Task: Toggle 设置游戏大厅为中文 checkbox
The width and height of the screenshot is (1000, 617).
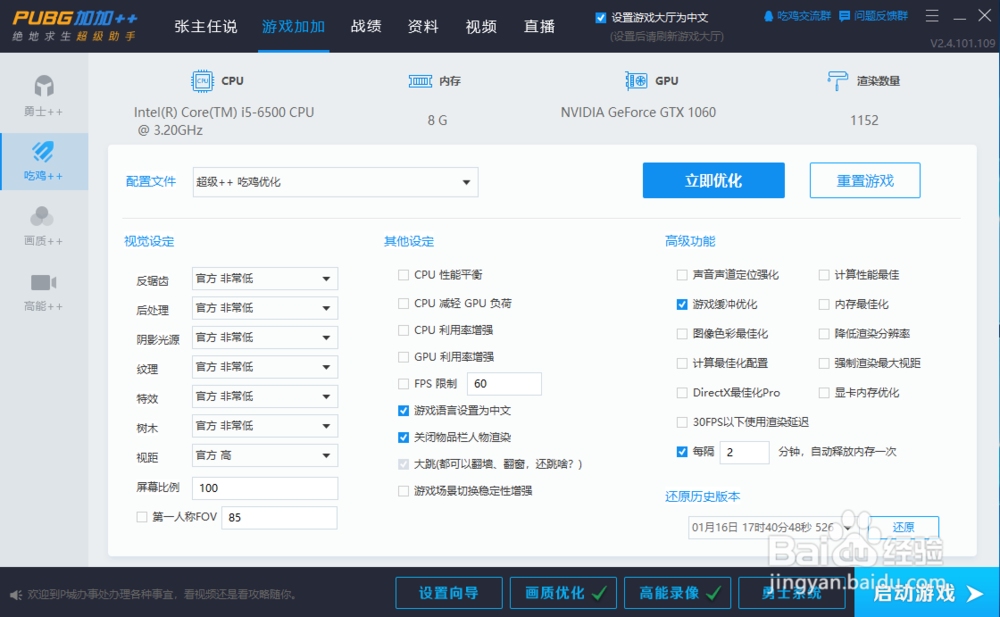Action: click(x=600, y=18)
